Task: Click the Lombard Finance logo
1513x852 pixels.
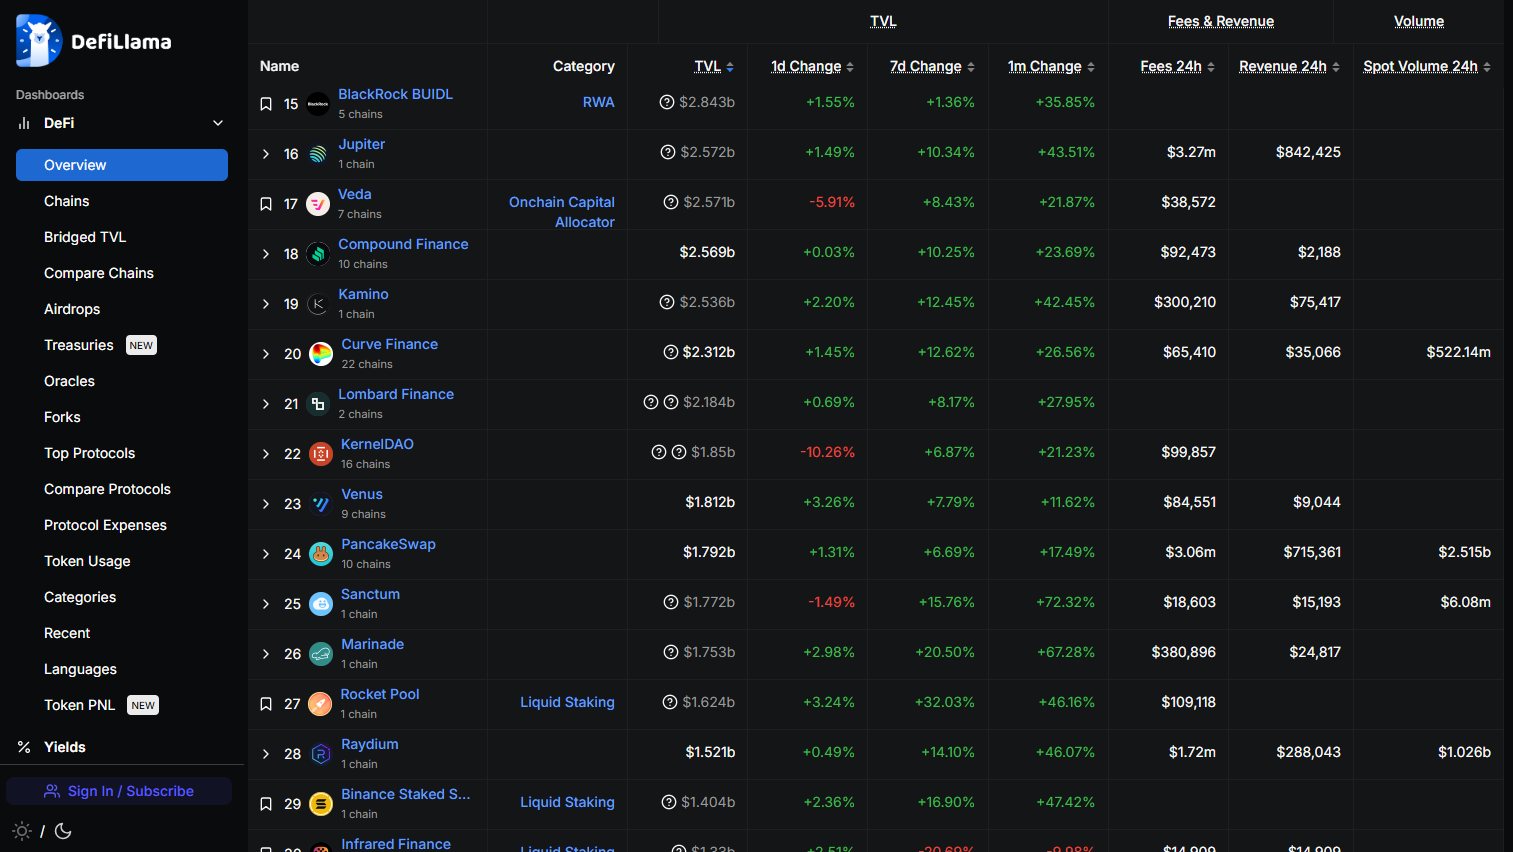Action: 318,404
